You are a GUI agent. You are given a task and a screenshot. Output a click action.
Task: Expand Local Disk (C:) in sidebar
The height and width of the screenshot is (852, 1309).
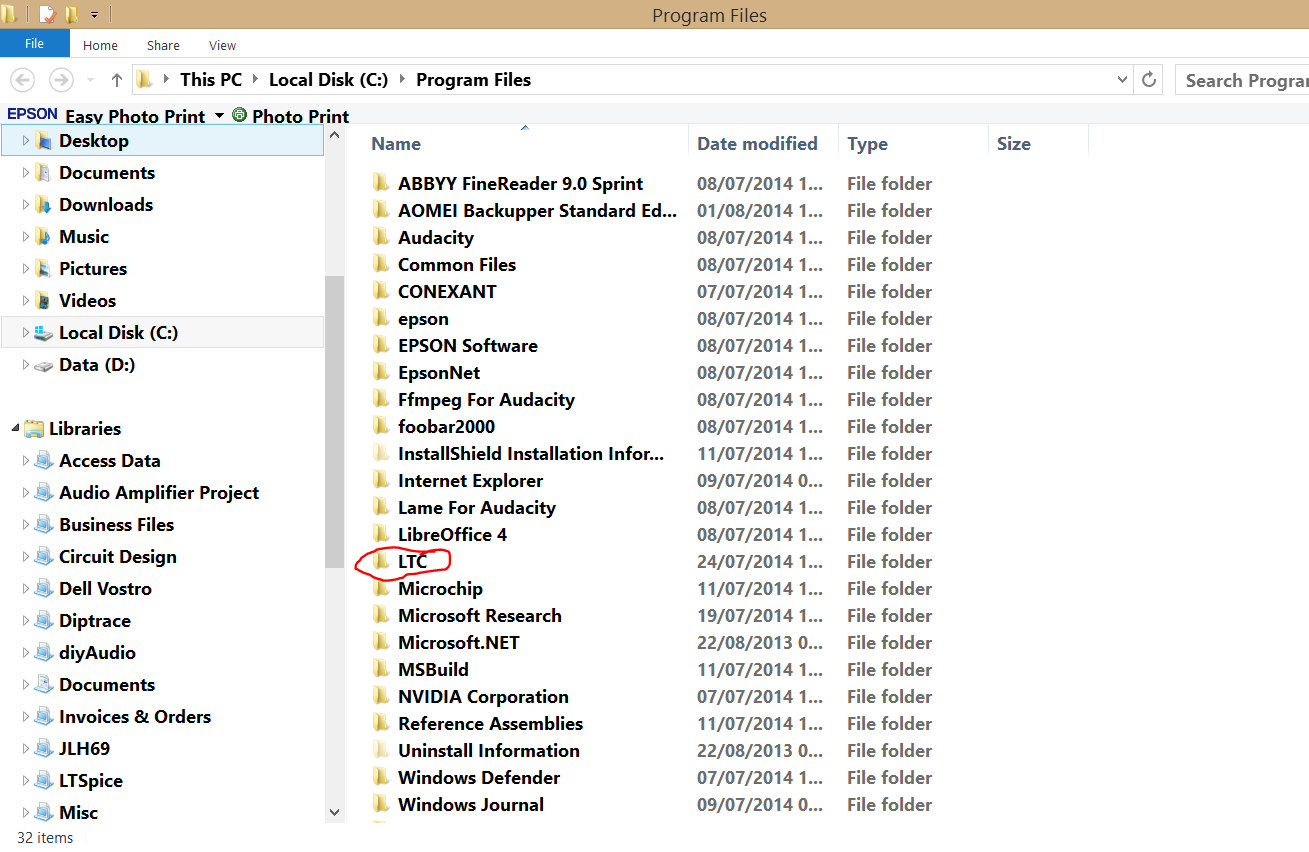[x=26, y=333]
